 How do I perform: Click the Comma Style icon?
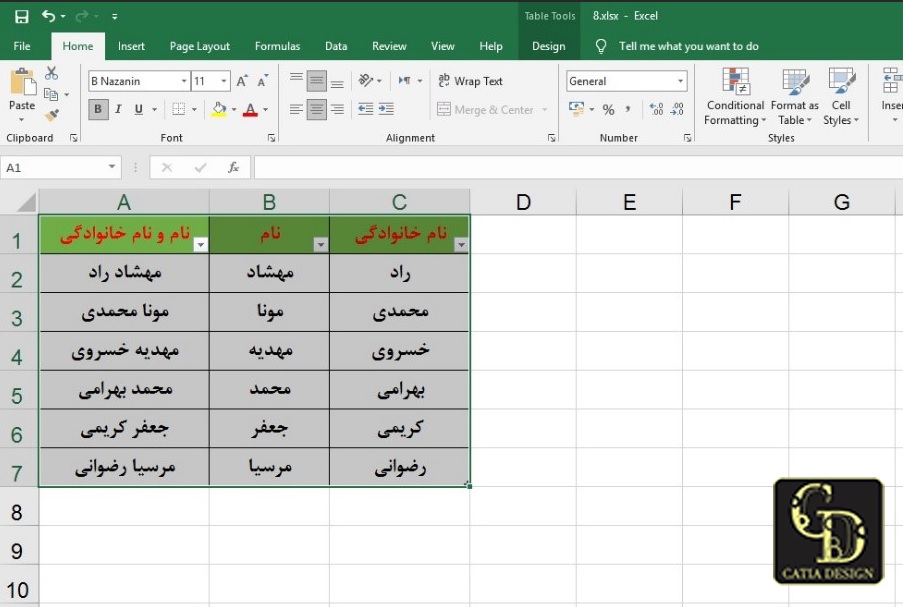[628, 109]
